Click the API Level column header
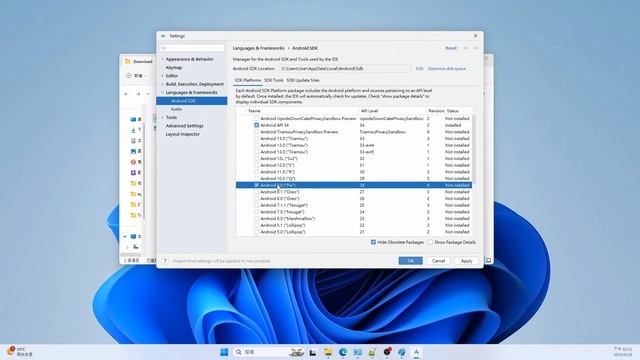 click(x=369, y=111)
